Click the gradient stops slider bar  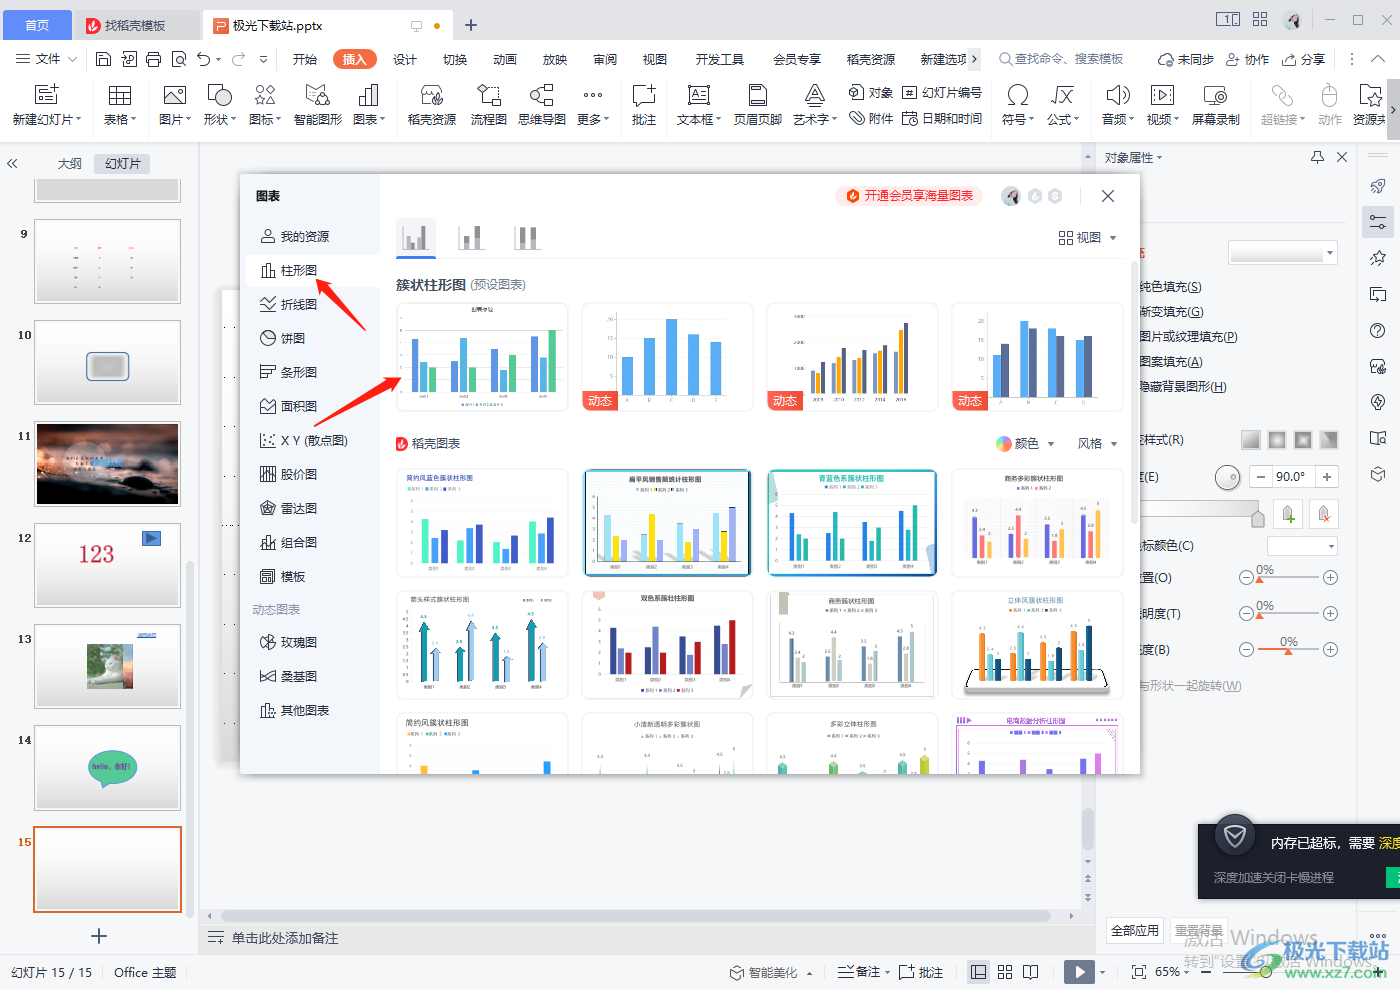point(1200,511)
